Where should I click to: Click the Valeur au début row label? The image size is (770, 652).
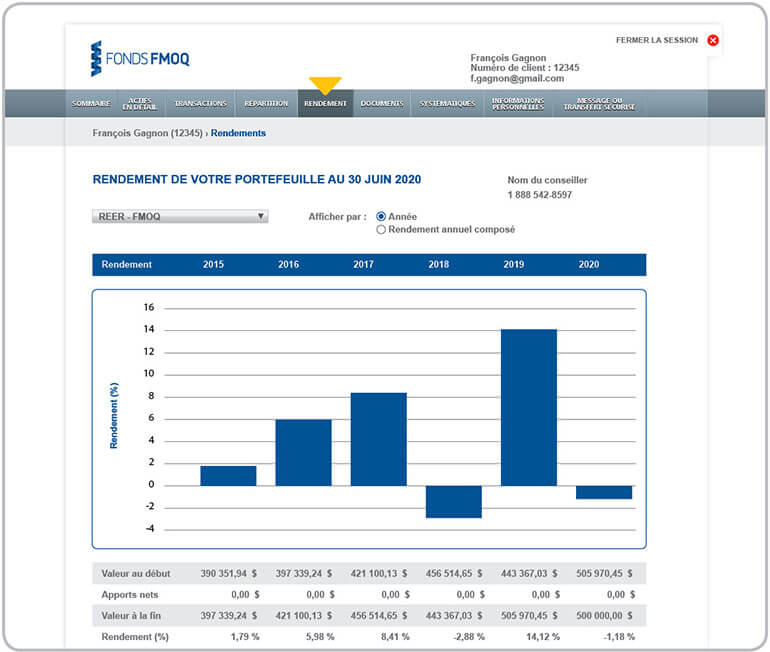point(136,573)
